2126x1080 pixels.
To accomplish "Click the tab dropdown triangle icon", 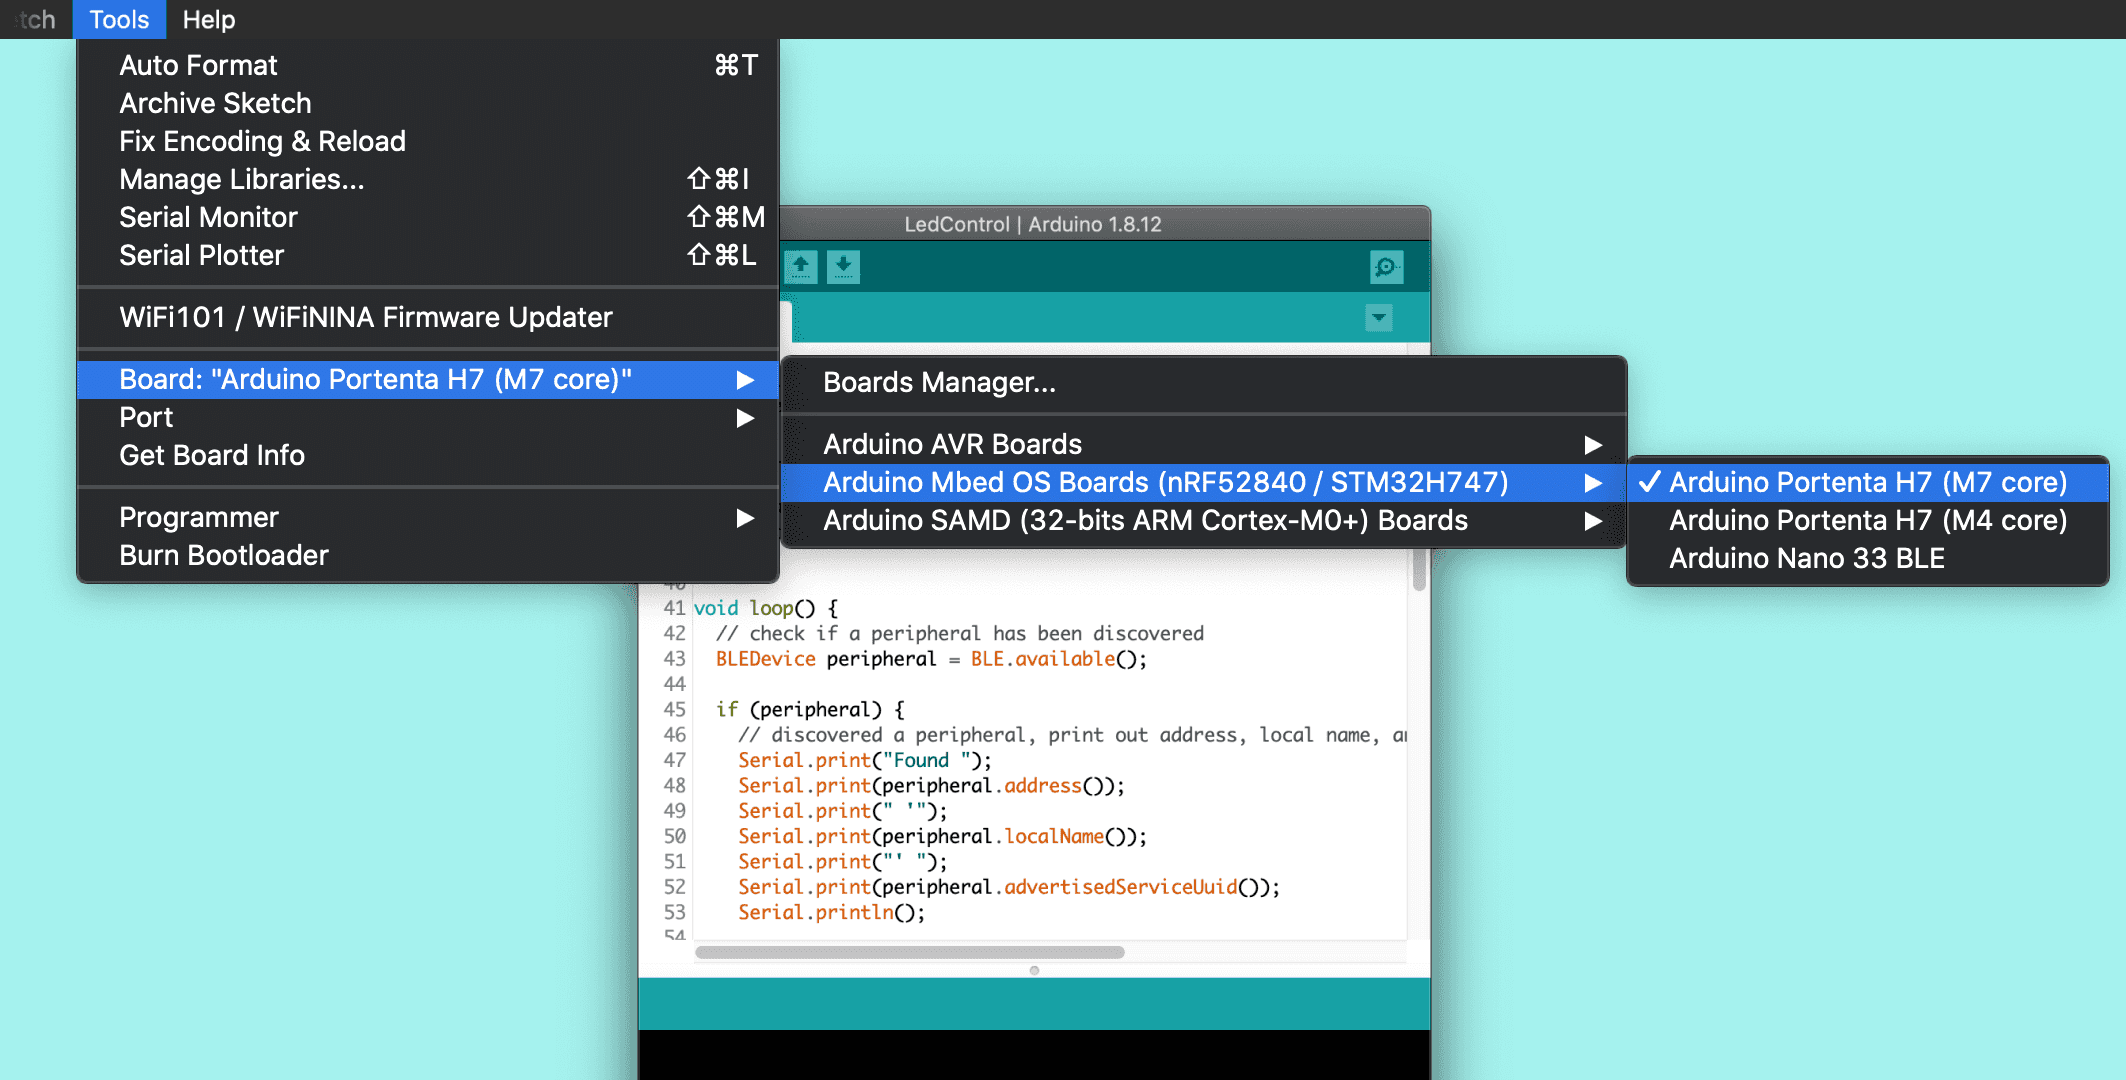I will pos(1379,318).
